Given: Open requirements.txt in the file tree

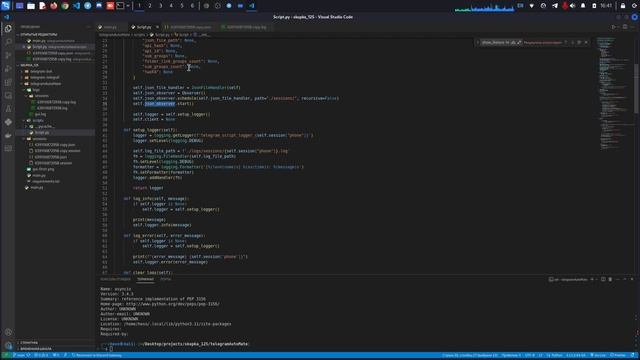Looking at the screenshot, I should pyautogui.click(x=46, y=181).
